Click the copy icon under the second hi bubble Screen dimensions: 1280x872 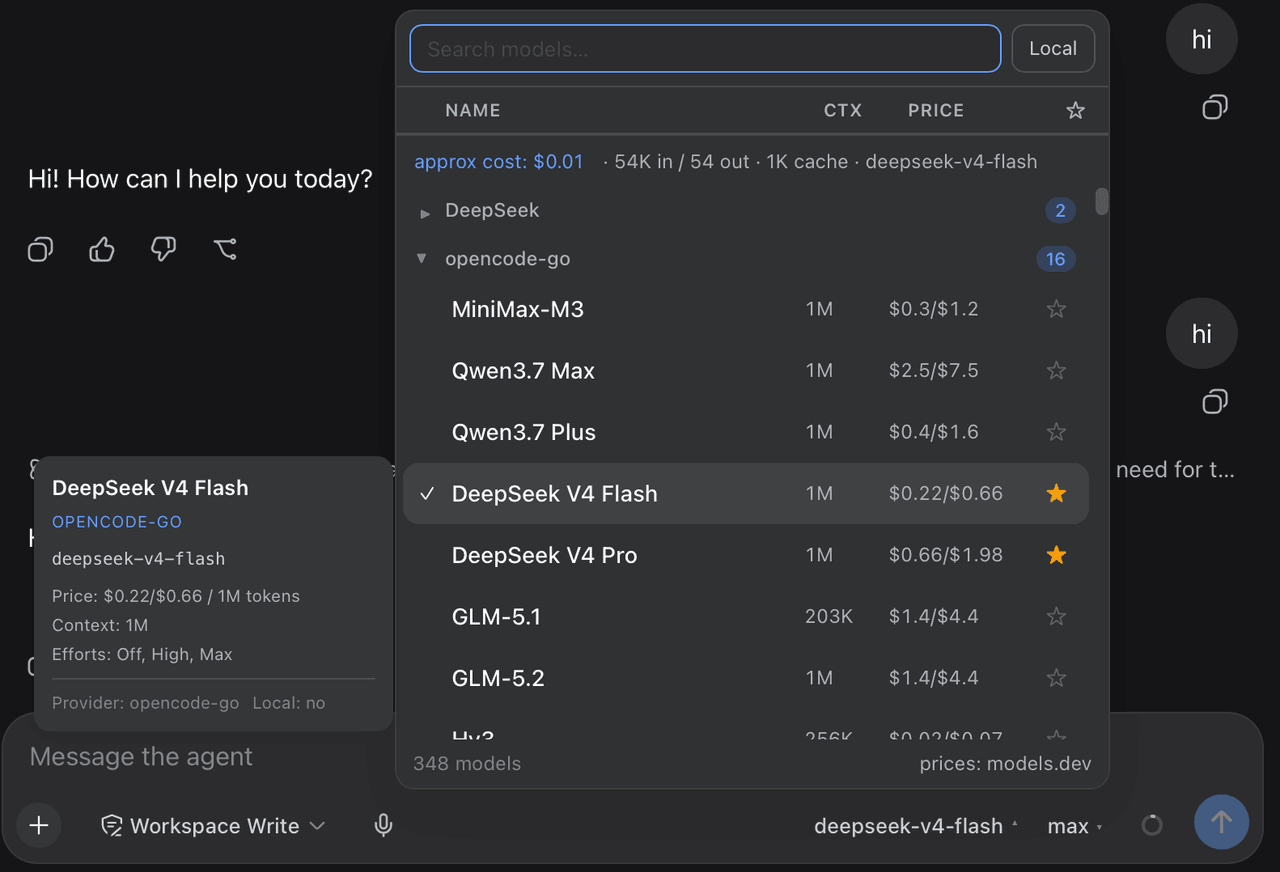tap(1215, 402)
